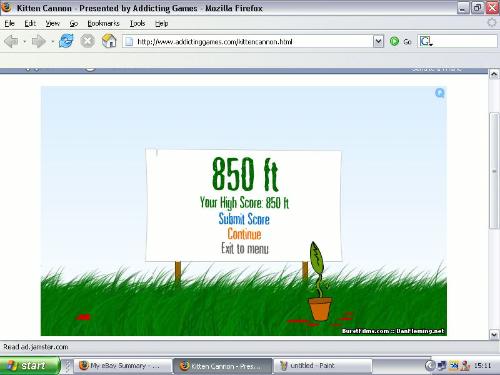Click the browser Back arrow icon
This screenshot has width=500, height=375.
[x=12, y=42]
